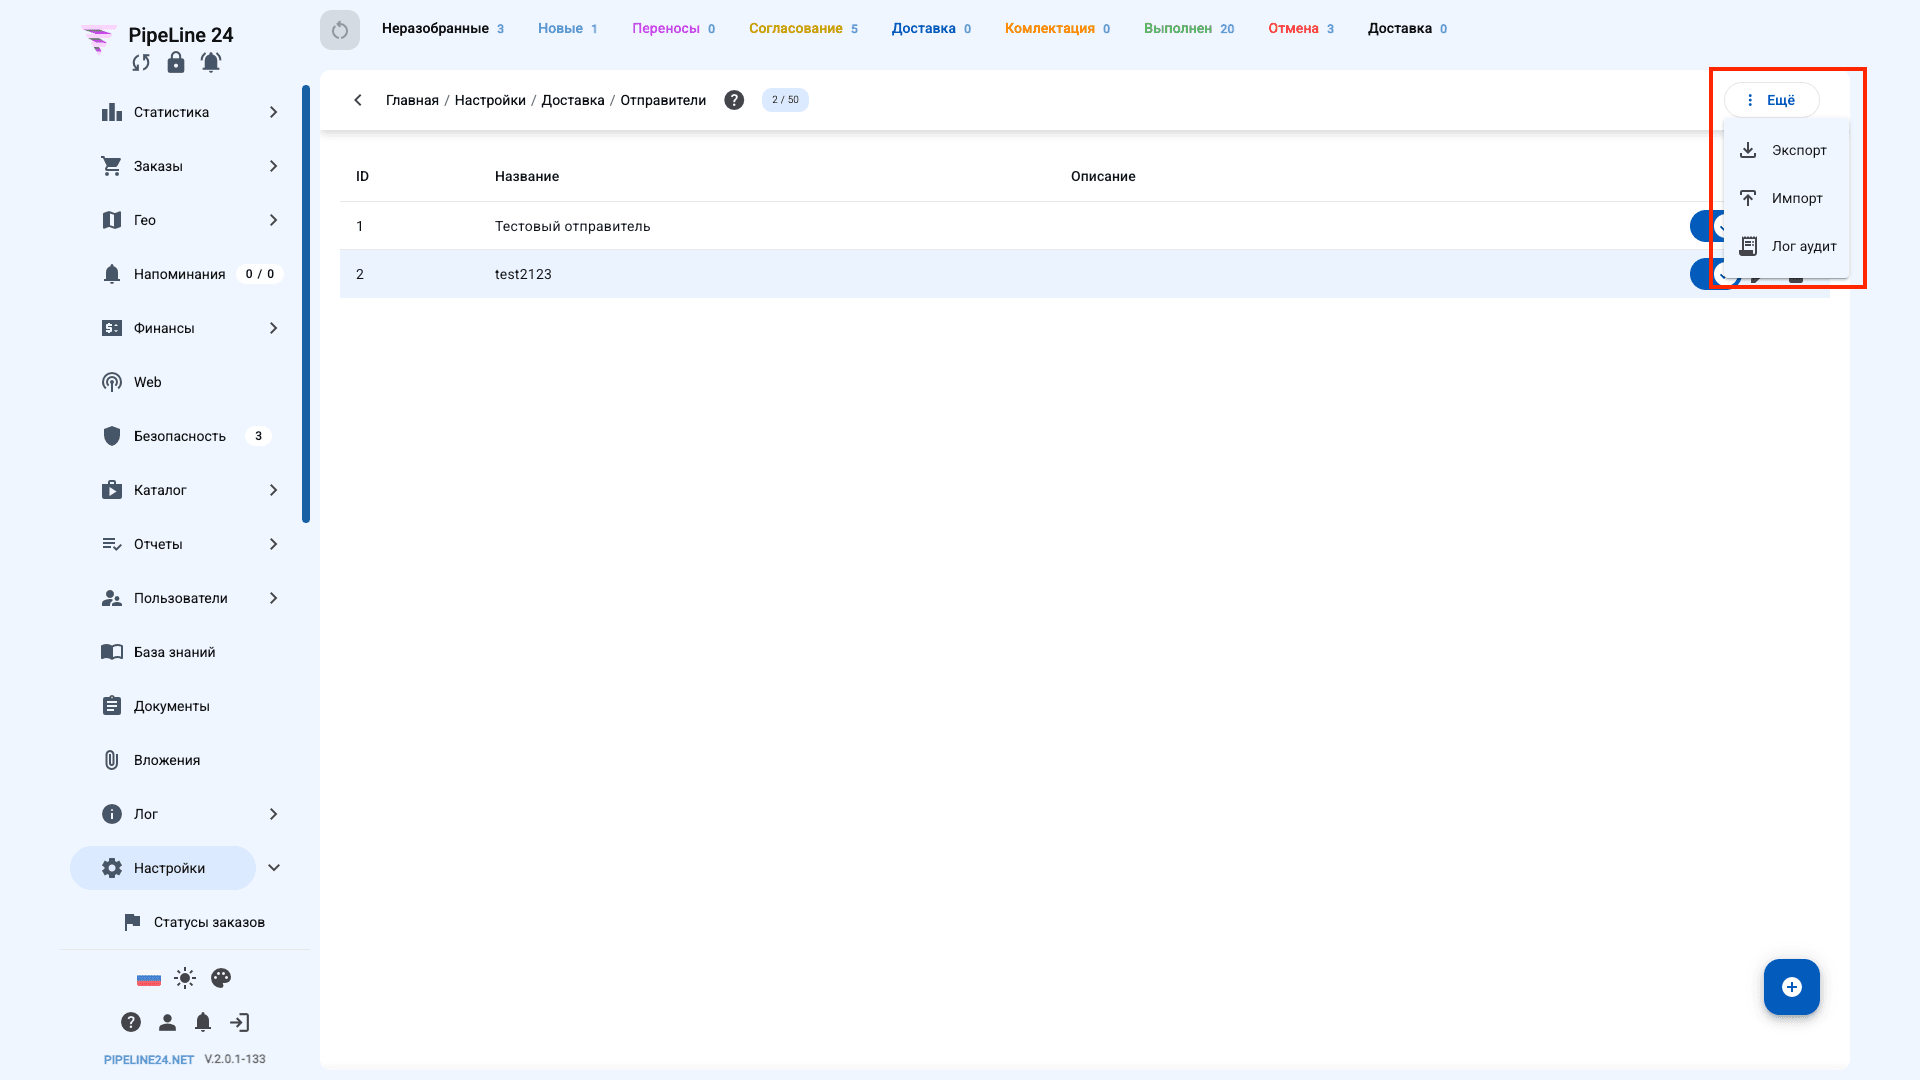Click the Ещё button
This screenshot has width=1920, height=1080.
[1771, 100]
